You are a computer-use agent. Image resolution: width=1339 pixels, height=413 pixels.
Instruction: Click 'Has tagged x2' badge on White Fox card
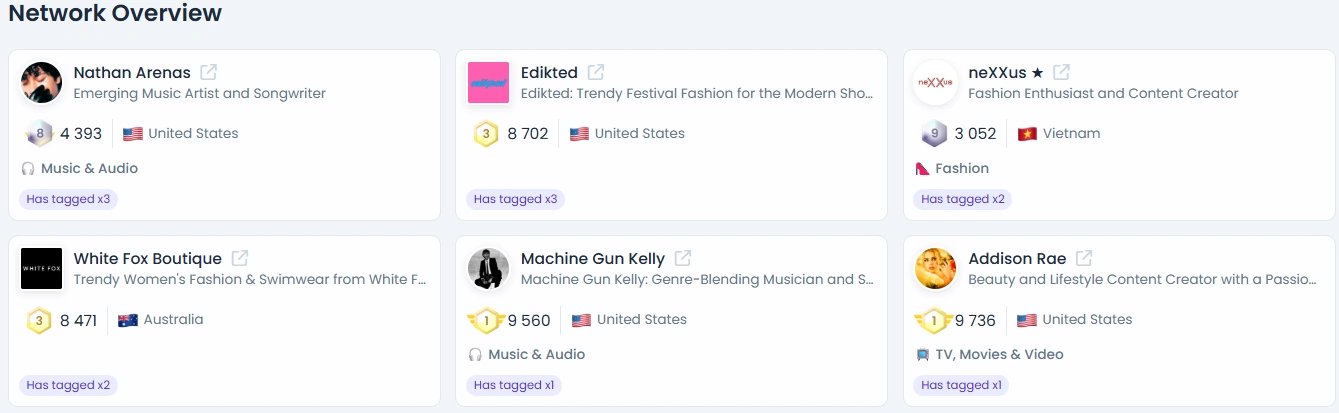68,385
